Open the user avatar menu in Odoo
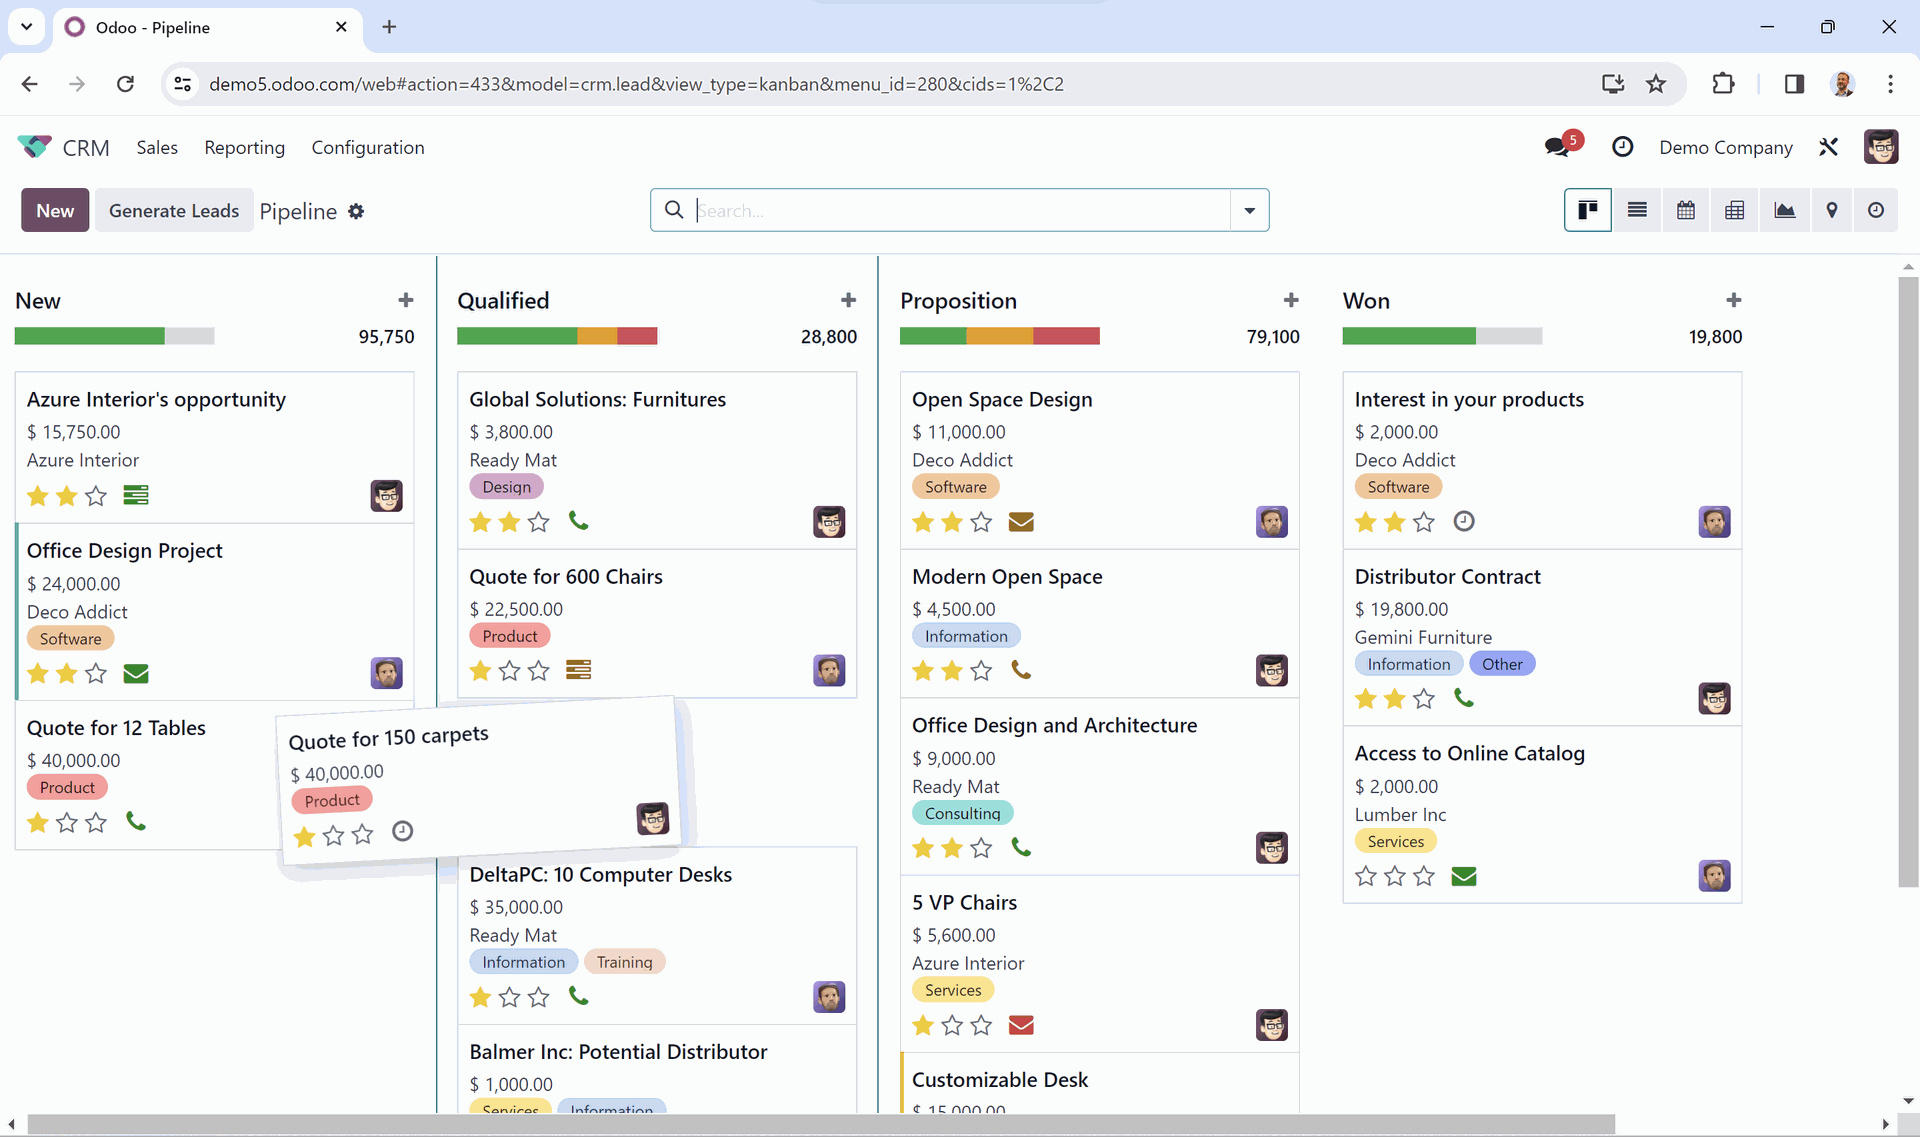This screenshot has height=1137, width=1920. (x=1881, y=147)
